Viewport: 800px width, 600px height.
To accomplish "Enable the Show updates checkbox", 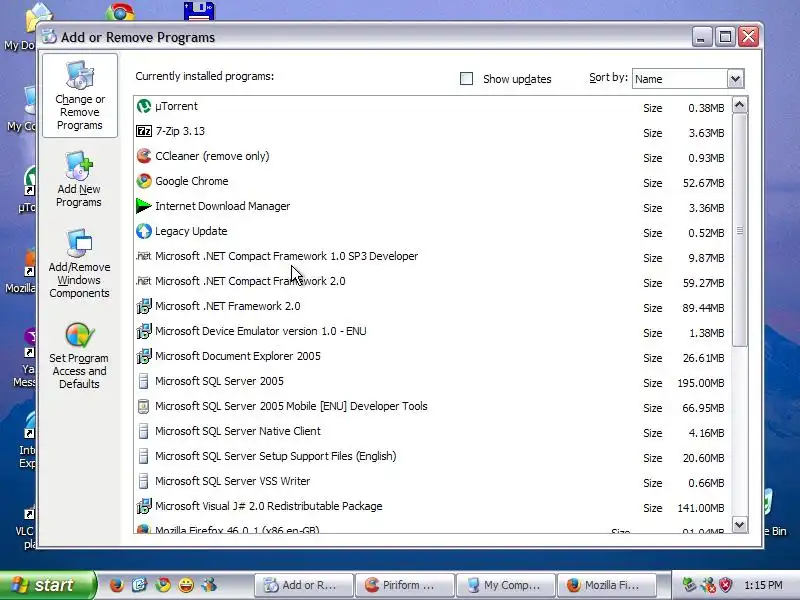I will 466,79.
